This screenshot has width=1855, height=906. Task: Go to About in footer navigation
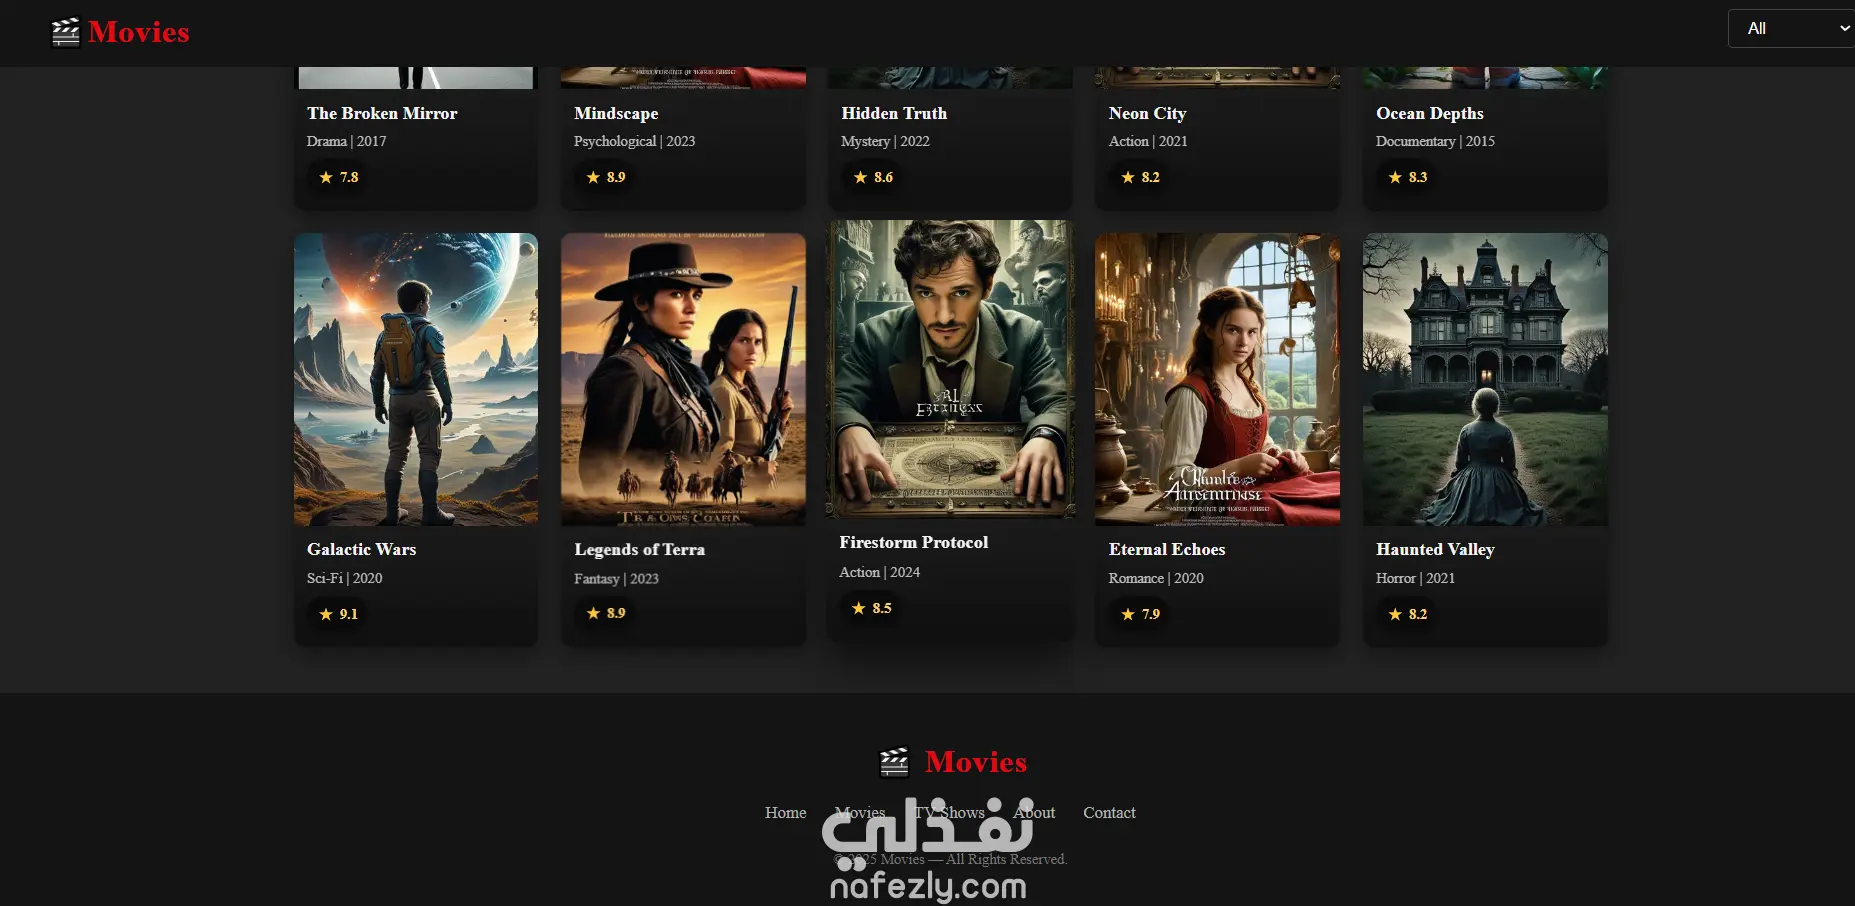coord(1034,813)
